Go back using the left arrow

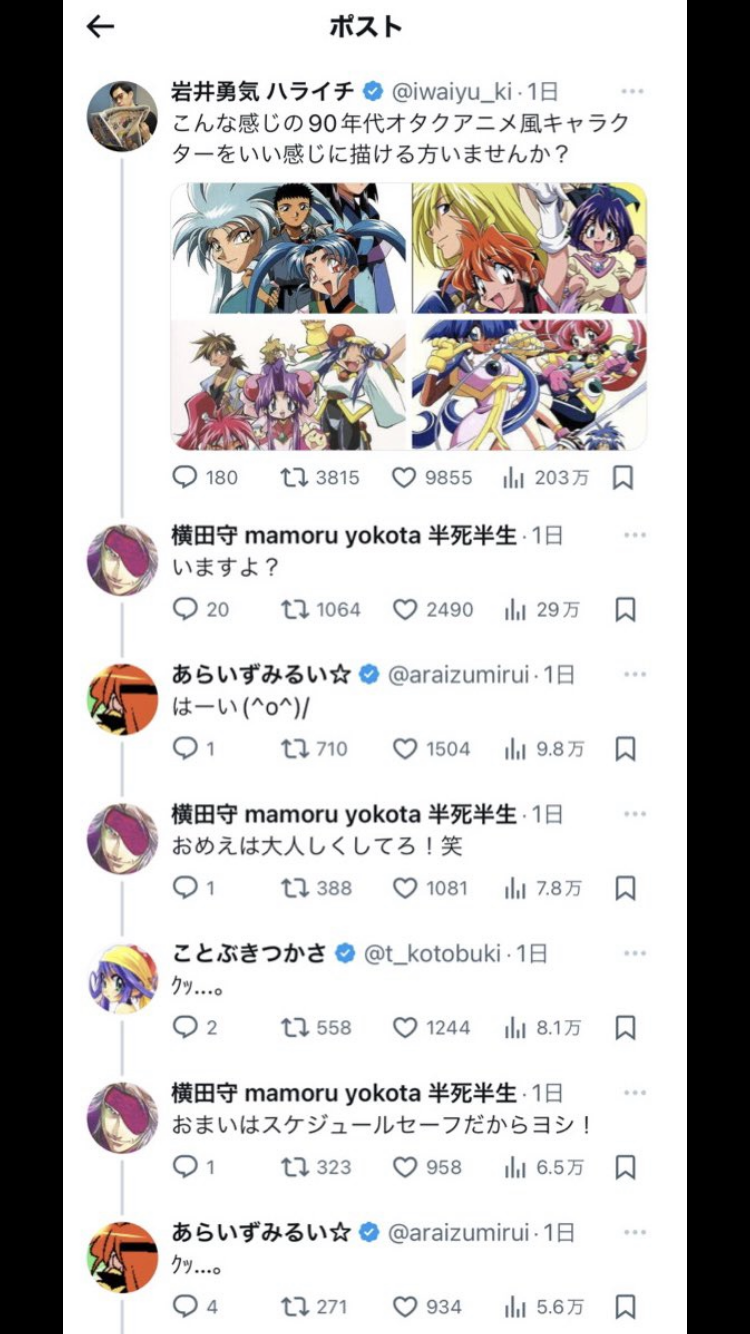(101, 27)
